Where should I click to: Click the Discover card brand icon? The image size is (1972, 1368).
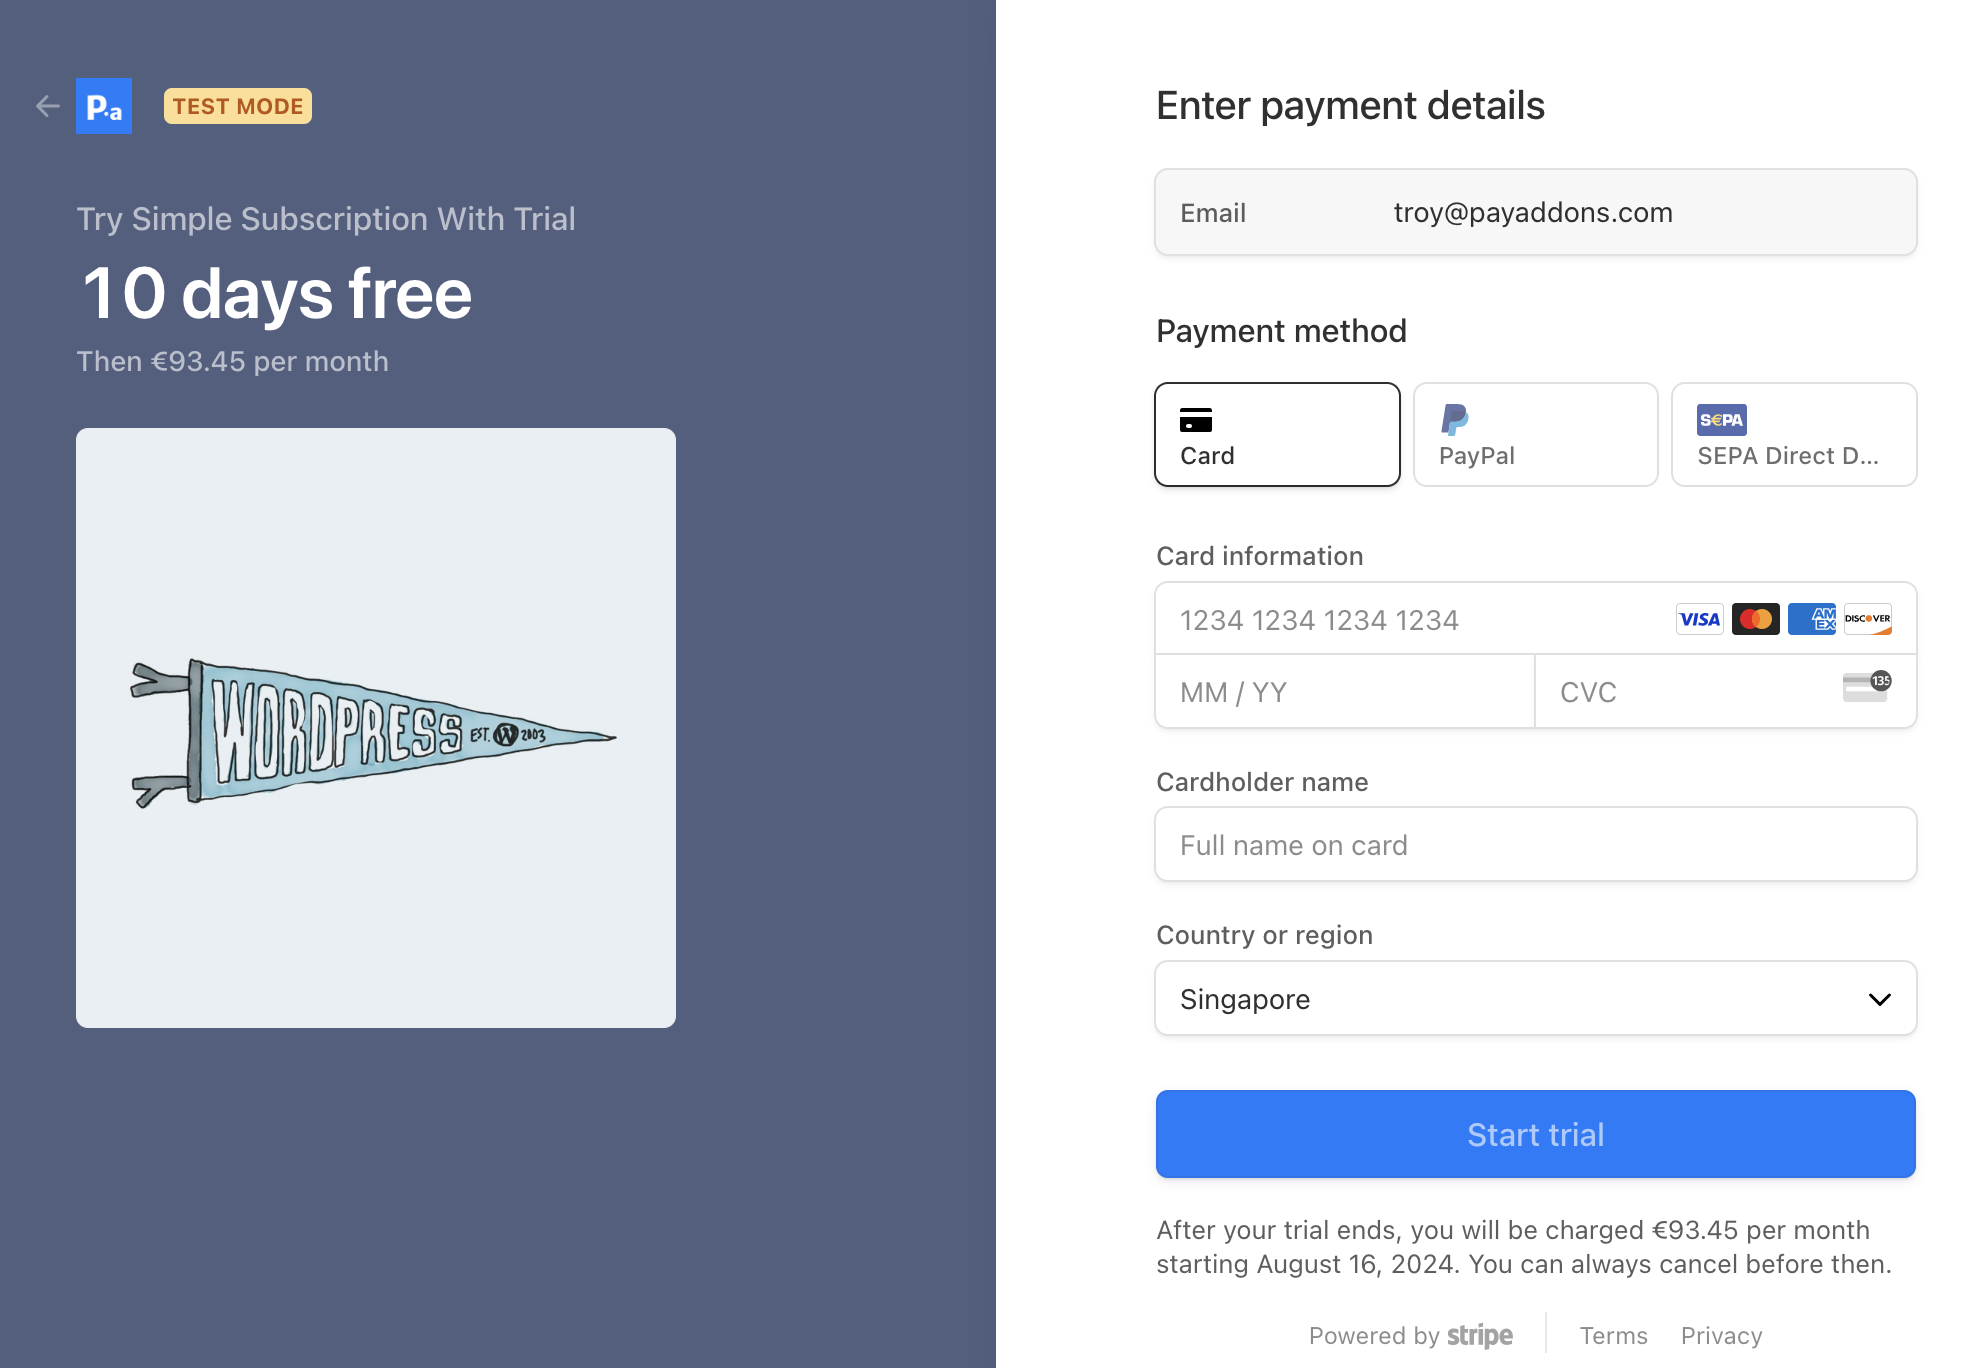1867,620
